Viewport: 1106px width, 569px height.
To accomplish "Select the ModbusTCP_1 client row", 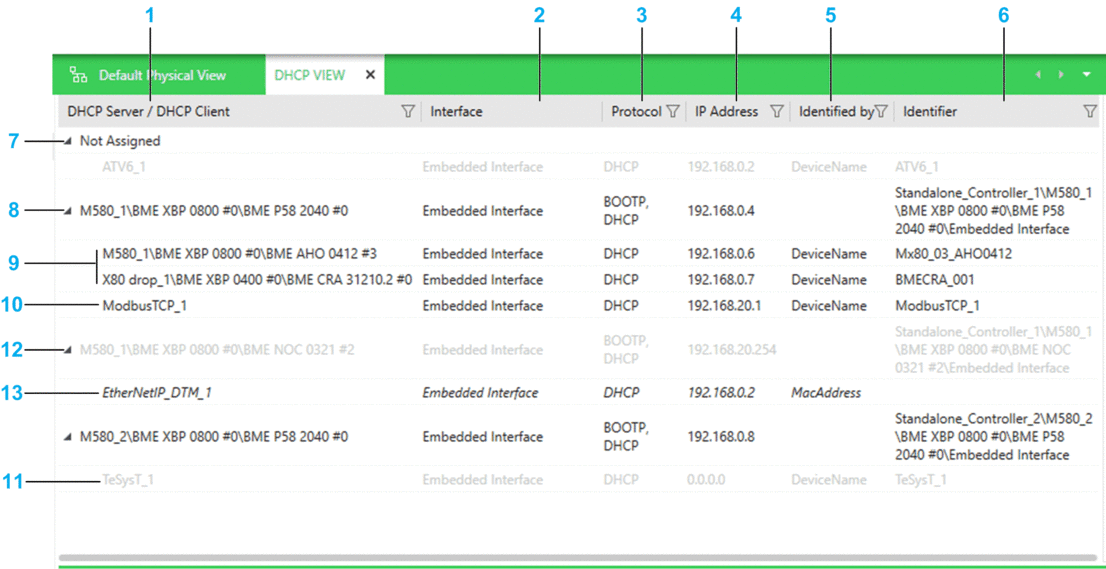I will tap(576, 305).
